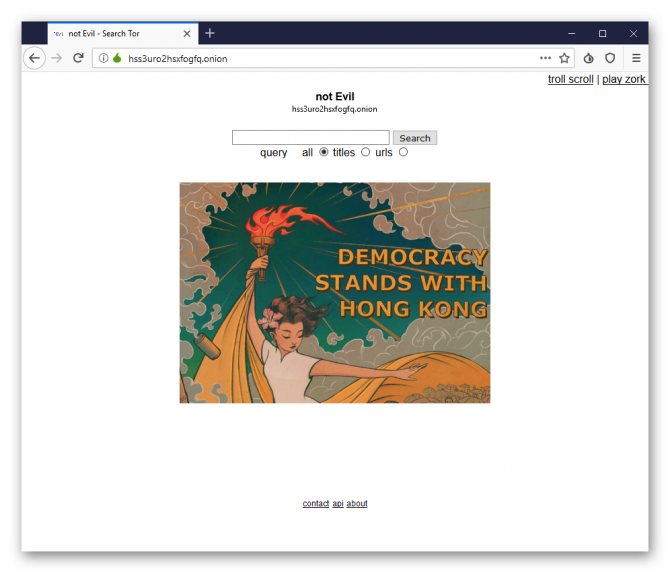Click the Tor icon left of the shield
670x573 pixels.
coord(589,58)
